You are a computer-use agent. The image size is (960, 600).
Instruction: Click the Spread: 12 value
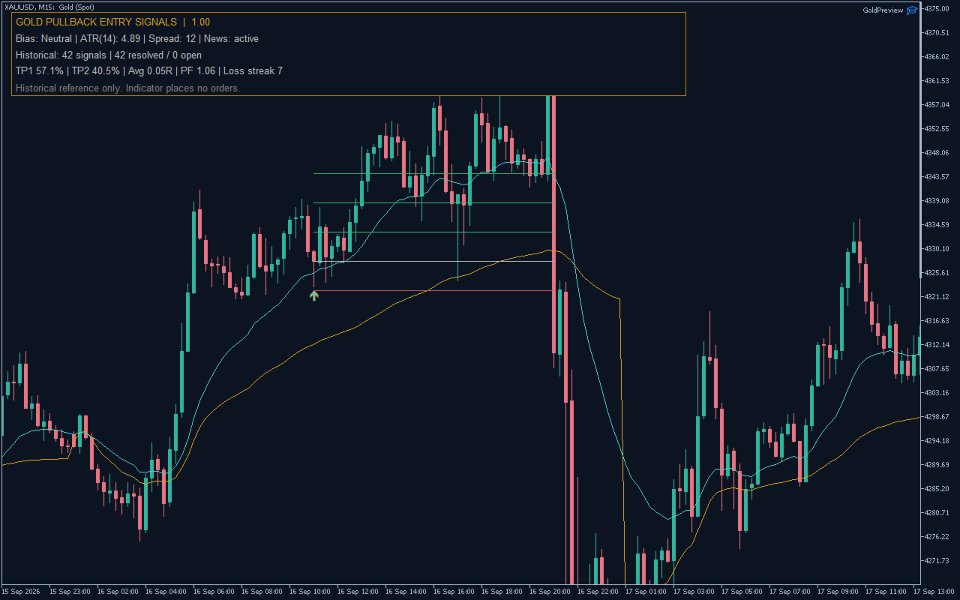click(173, 39)
